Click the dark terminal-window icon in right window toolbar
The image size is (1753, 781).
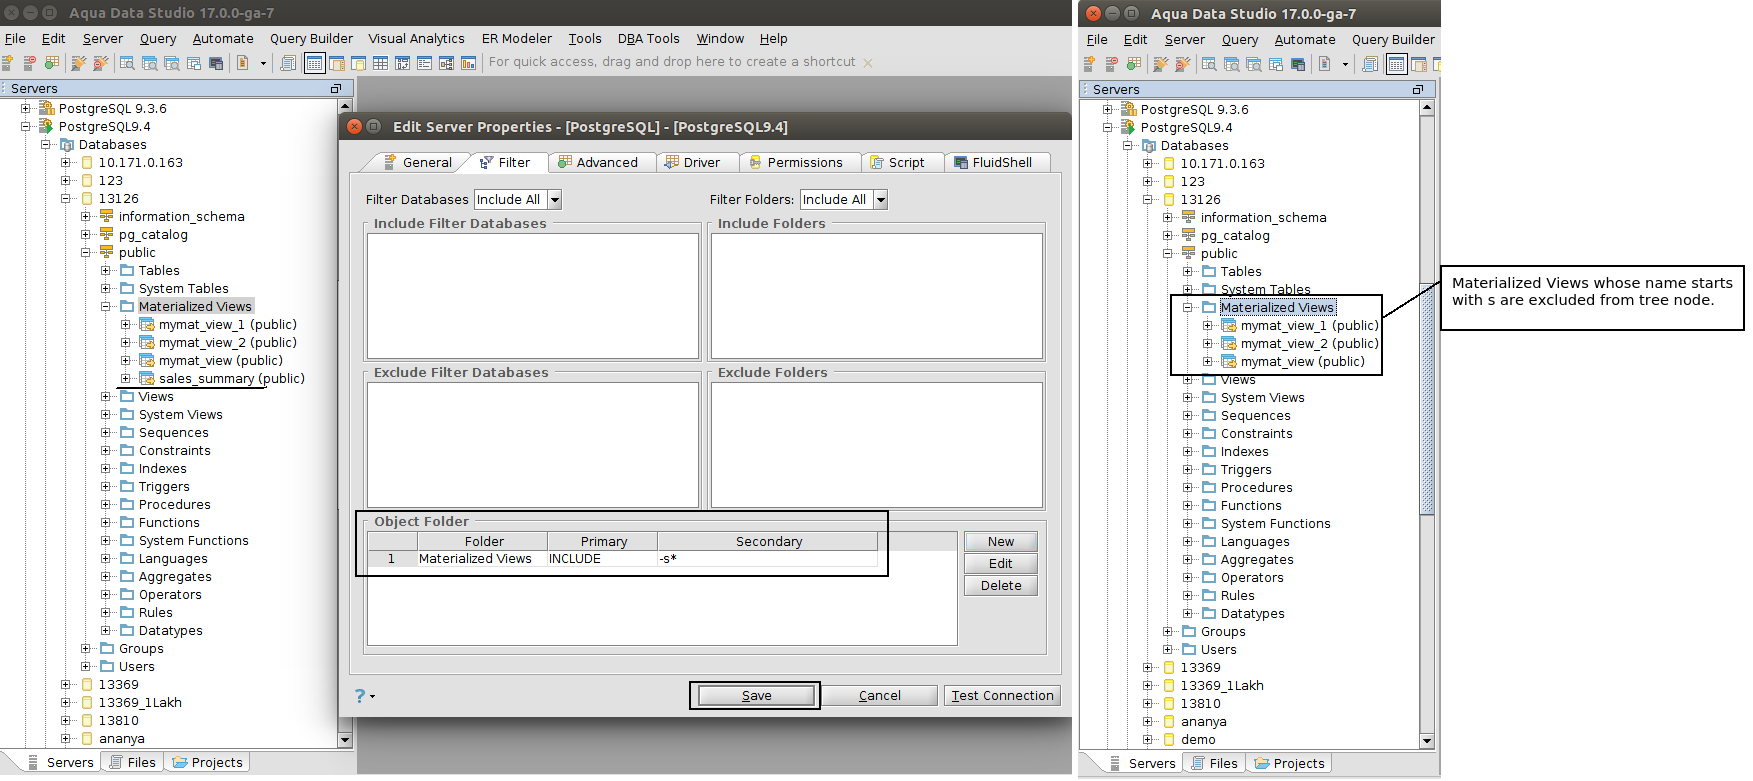(x=1298, y=64)
